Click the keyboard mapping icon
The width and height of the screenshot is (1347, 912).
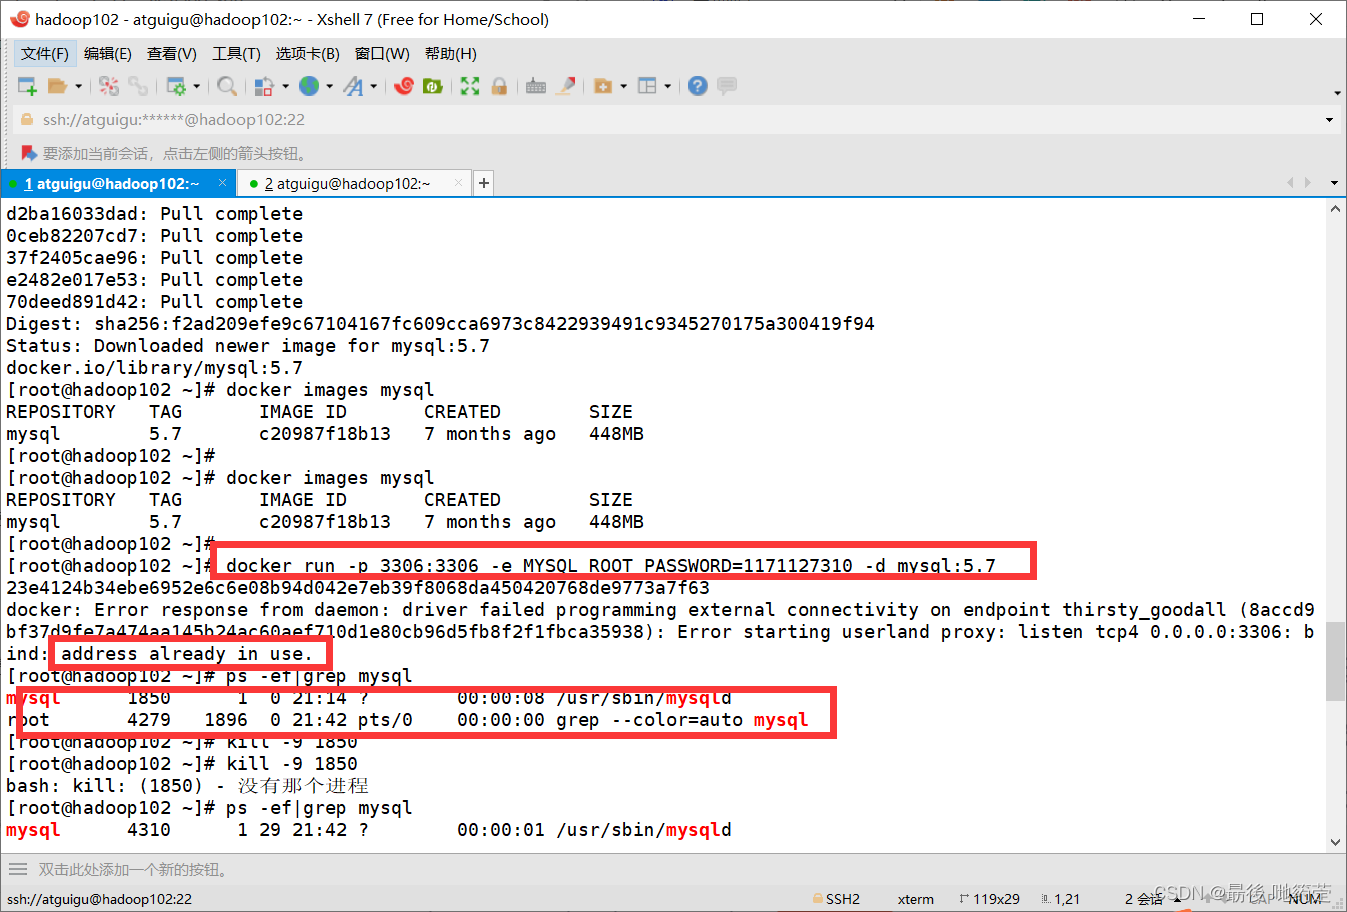(x=536, y=86)
